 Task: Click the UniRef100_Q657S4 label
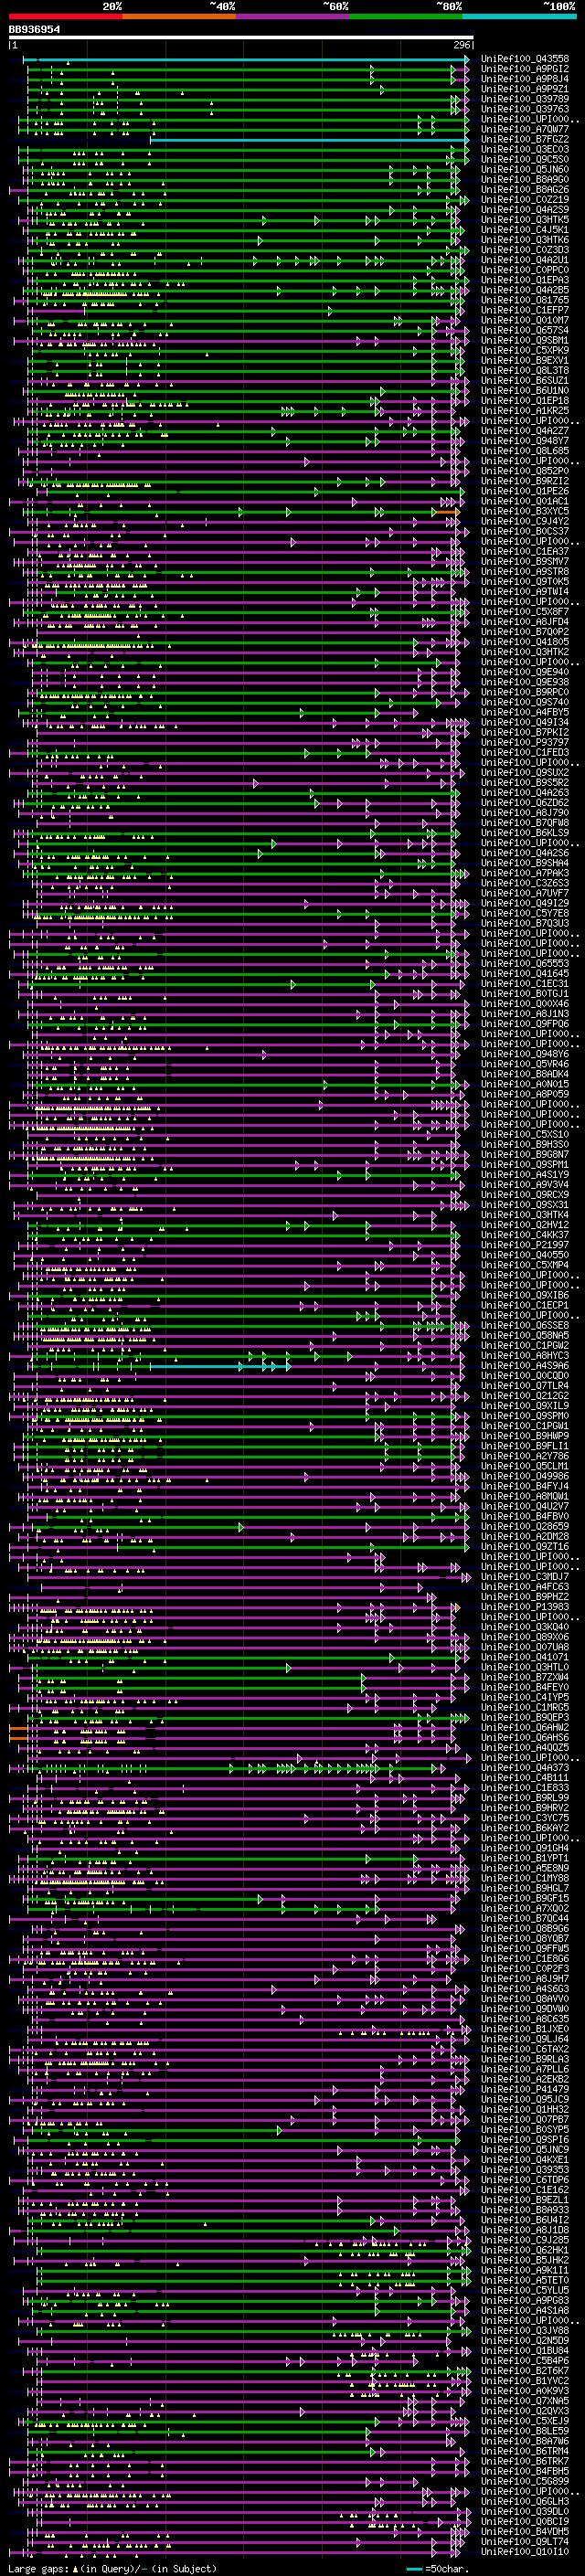[524, 330]
